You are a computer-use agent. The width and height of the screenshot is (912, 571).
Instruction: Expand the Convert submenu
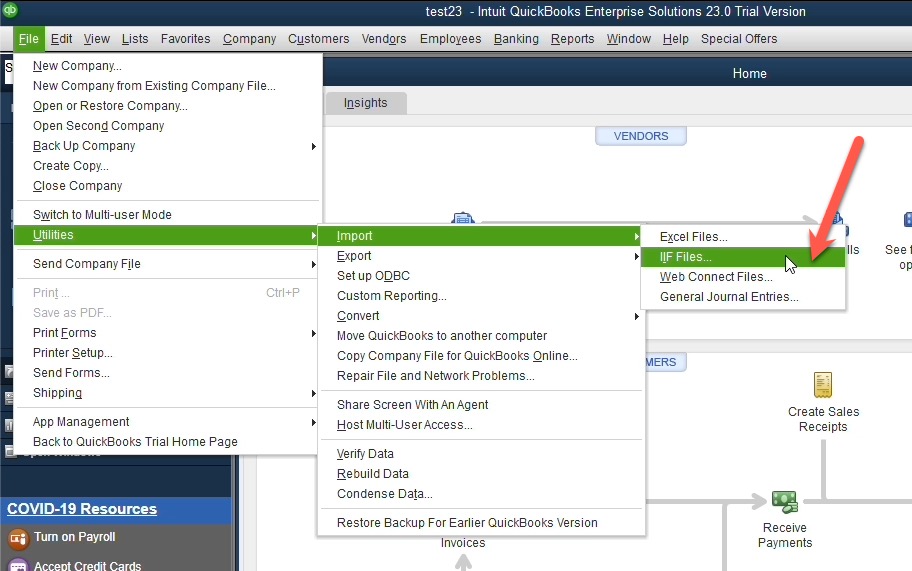(x=481, y=316)
